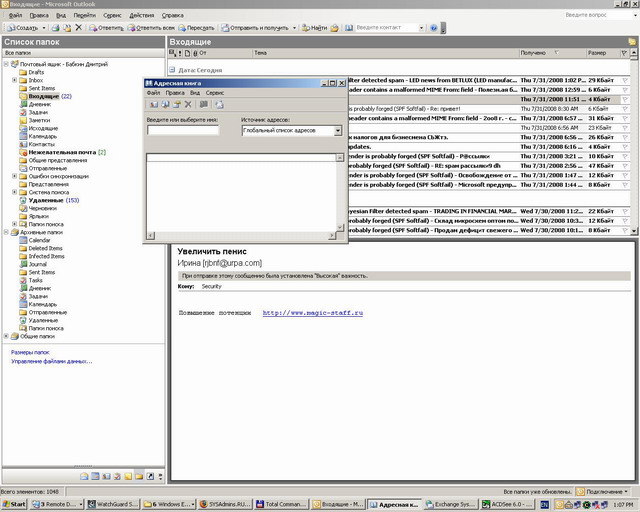
Task: Sort messages by Размер column header
Action: pyautogui.click(x=602, y=53)
